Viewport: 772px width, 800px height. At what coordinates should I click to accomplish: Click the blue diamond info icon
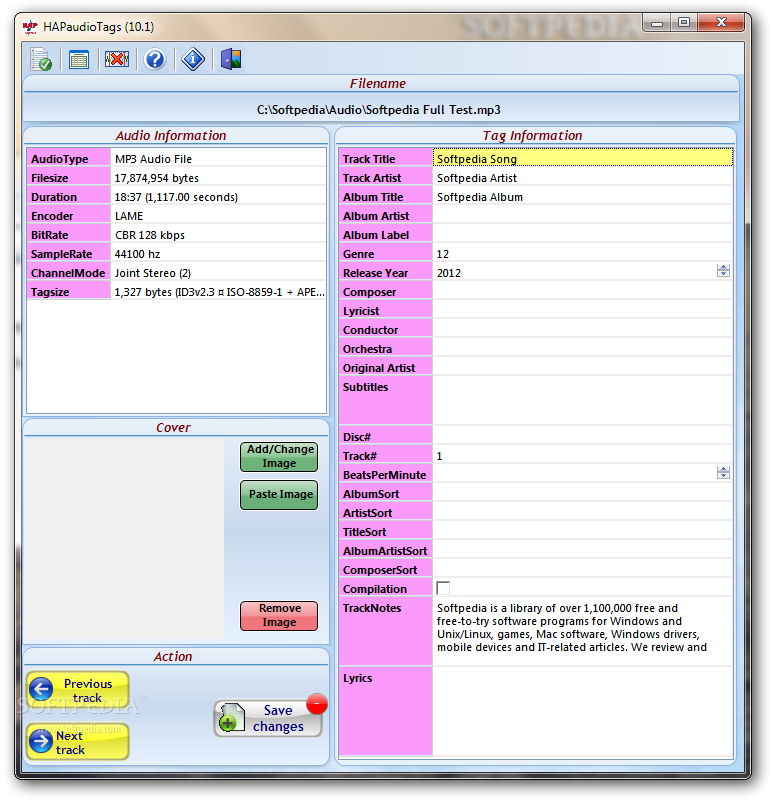tap(193, 59)
